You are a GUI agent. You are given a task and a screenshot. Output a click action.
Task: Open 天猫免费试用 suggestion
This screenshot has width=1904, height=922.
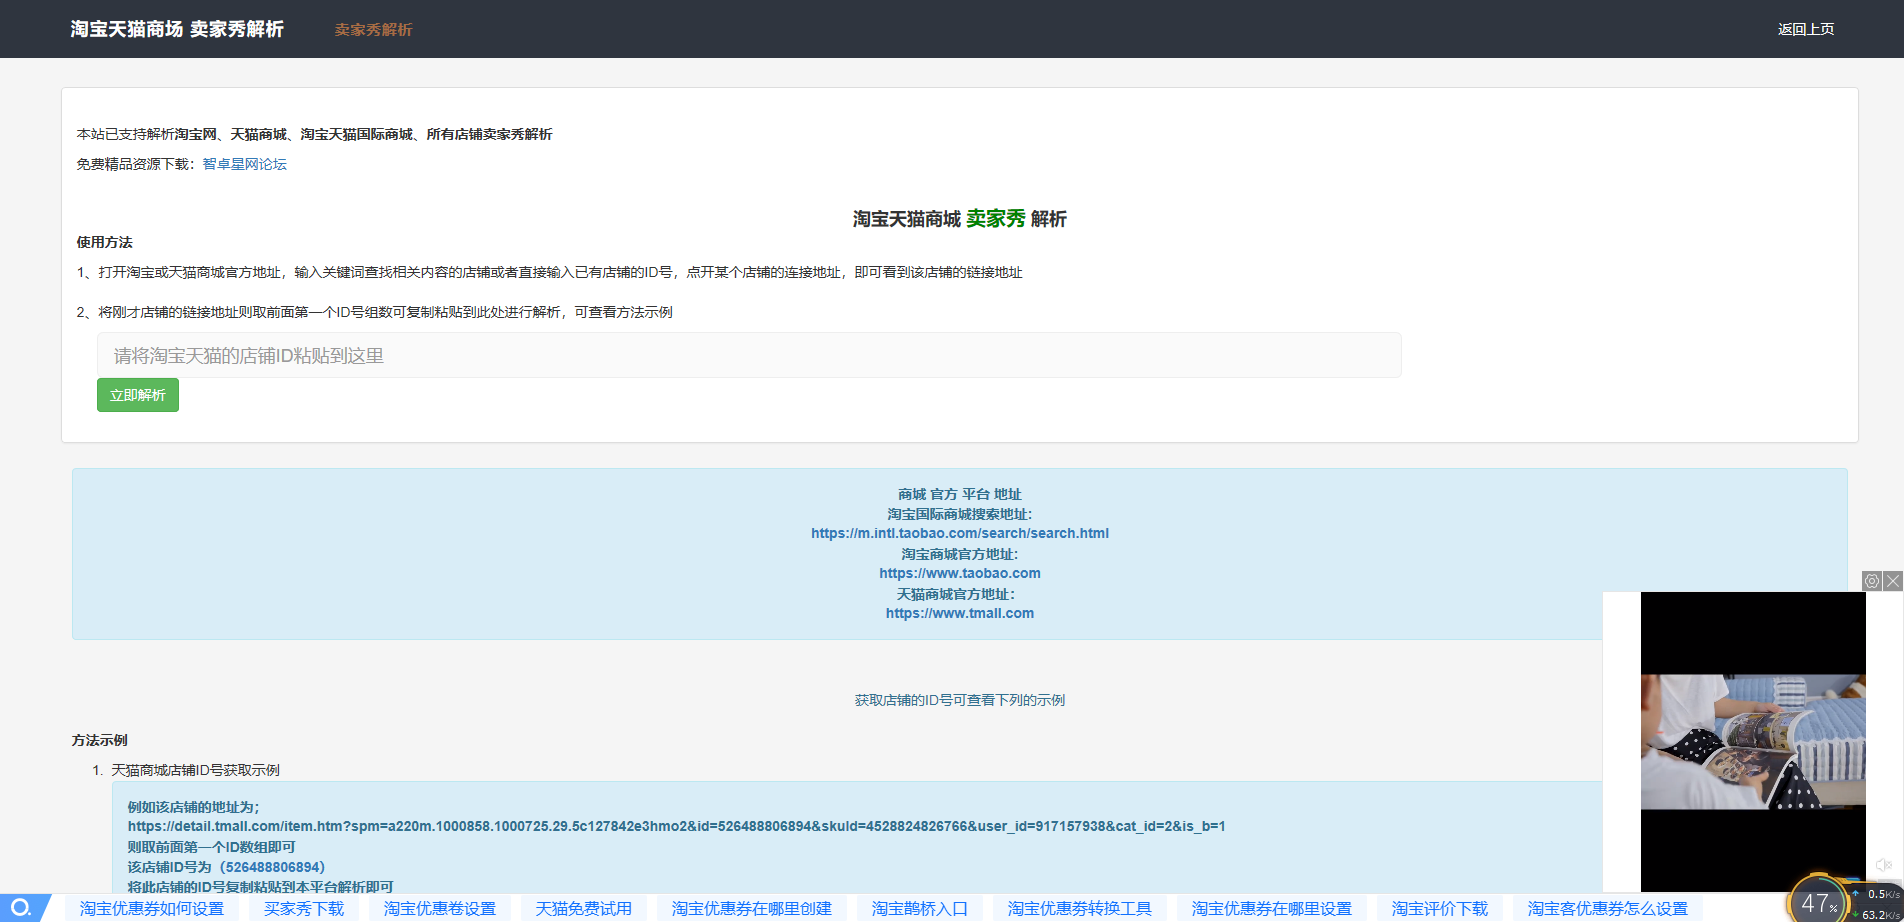(584, 908)
